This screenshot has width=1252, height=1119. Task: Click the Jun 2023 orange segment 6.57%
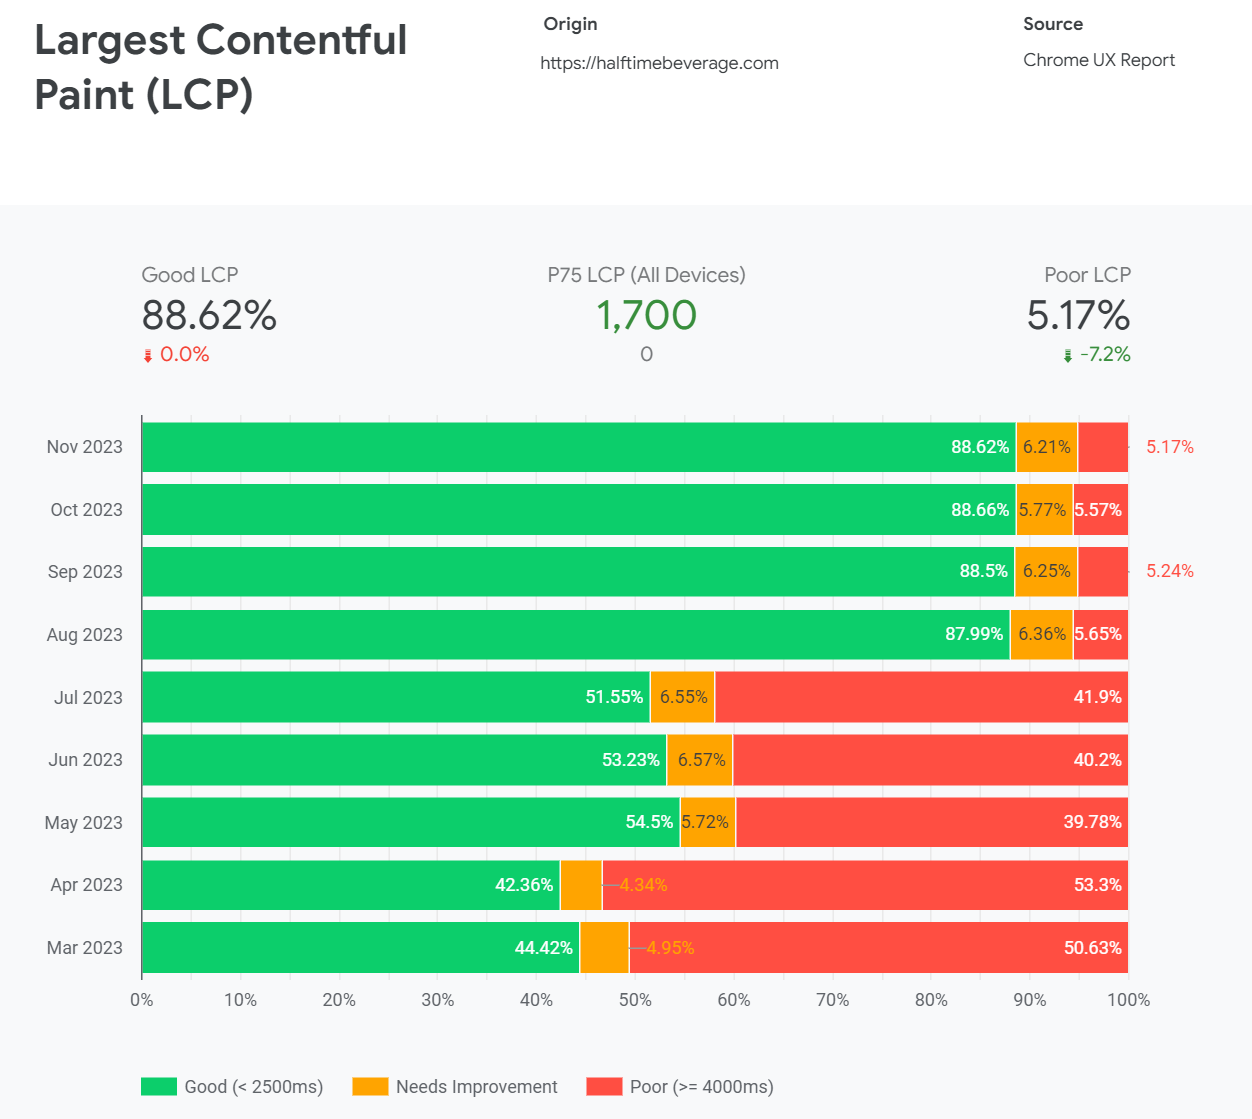coord(700,760)
